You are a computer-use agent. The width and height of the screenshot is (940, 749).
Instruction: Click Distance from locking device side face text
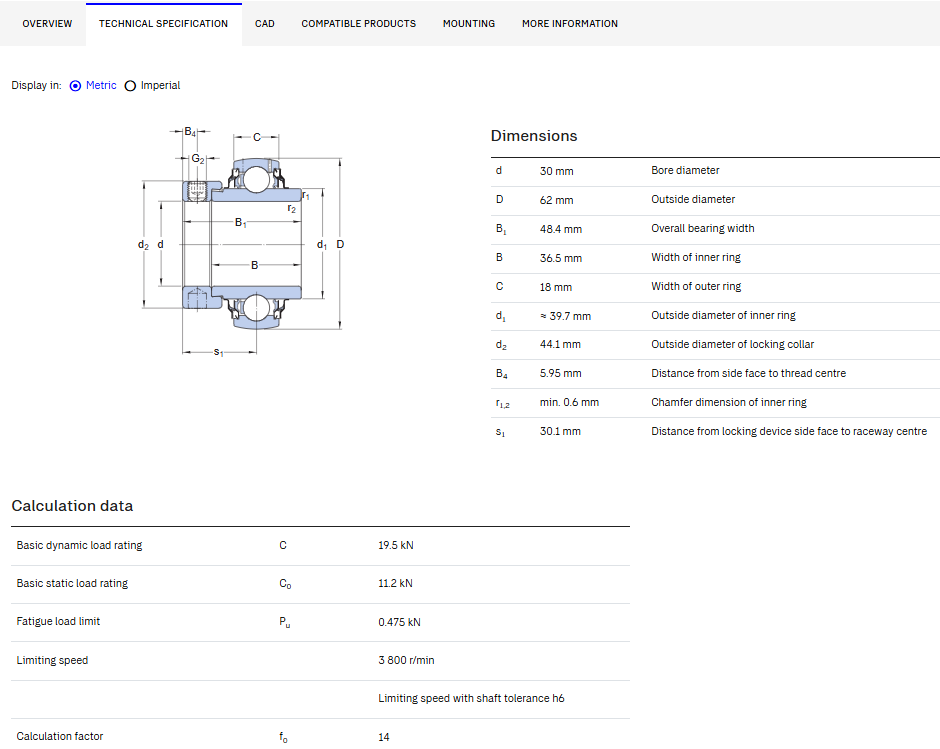[789, 431]
